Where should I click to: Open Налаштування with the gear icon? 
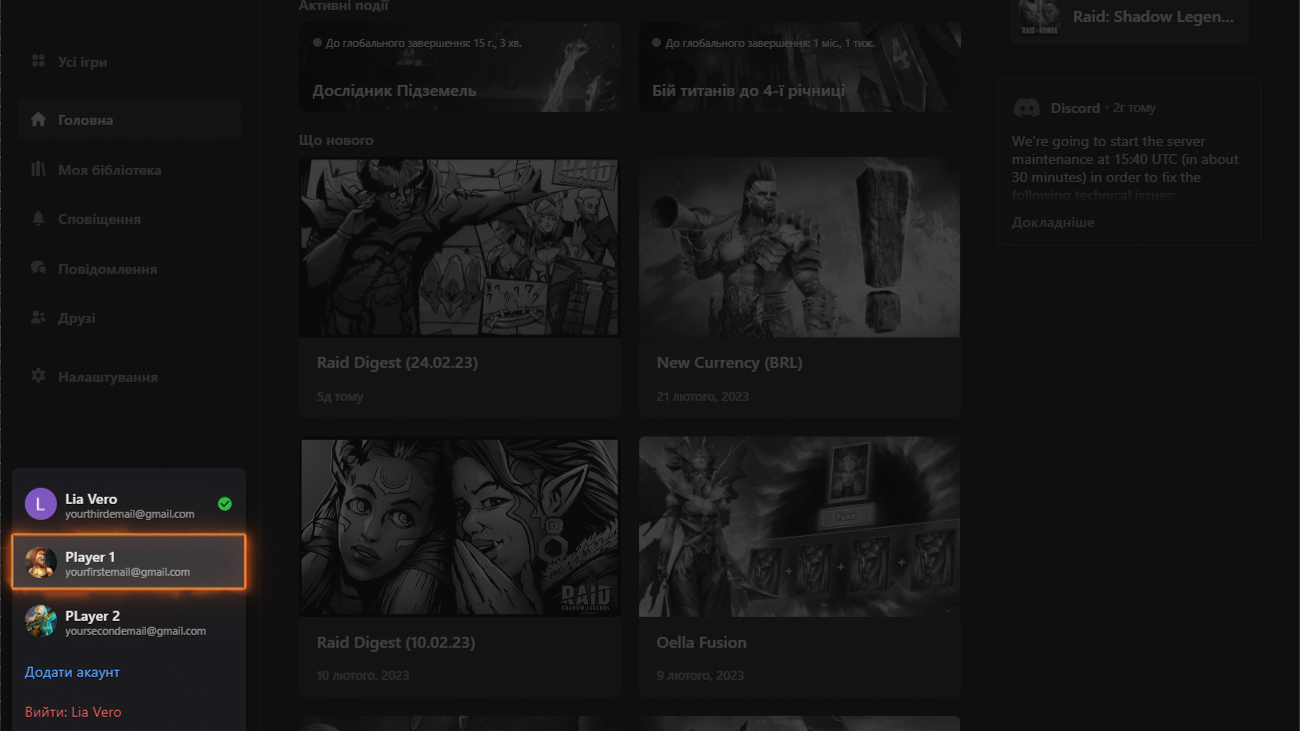pos(38,376)
